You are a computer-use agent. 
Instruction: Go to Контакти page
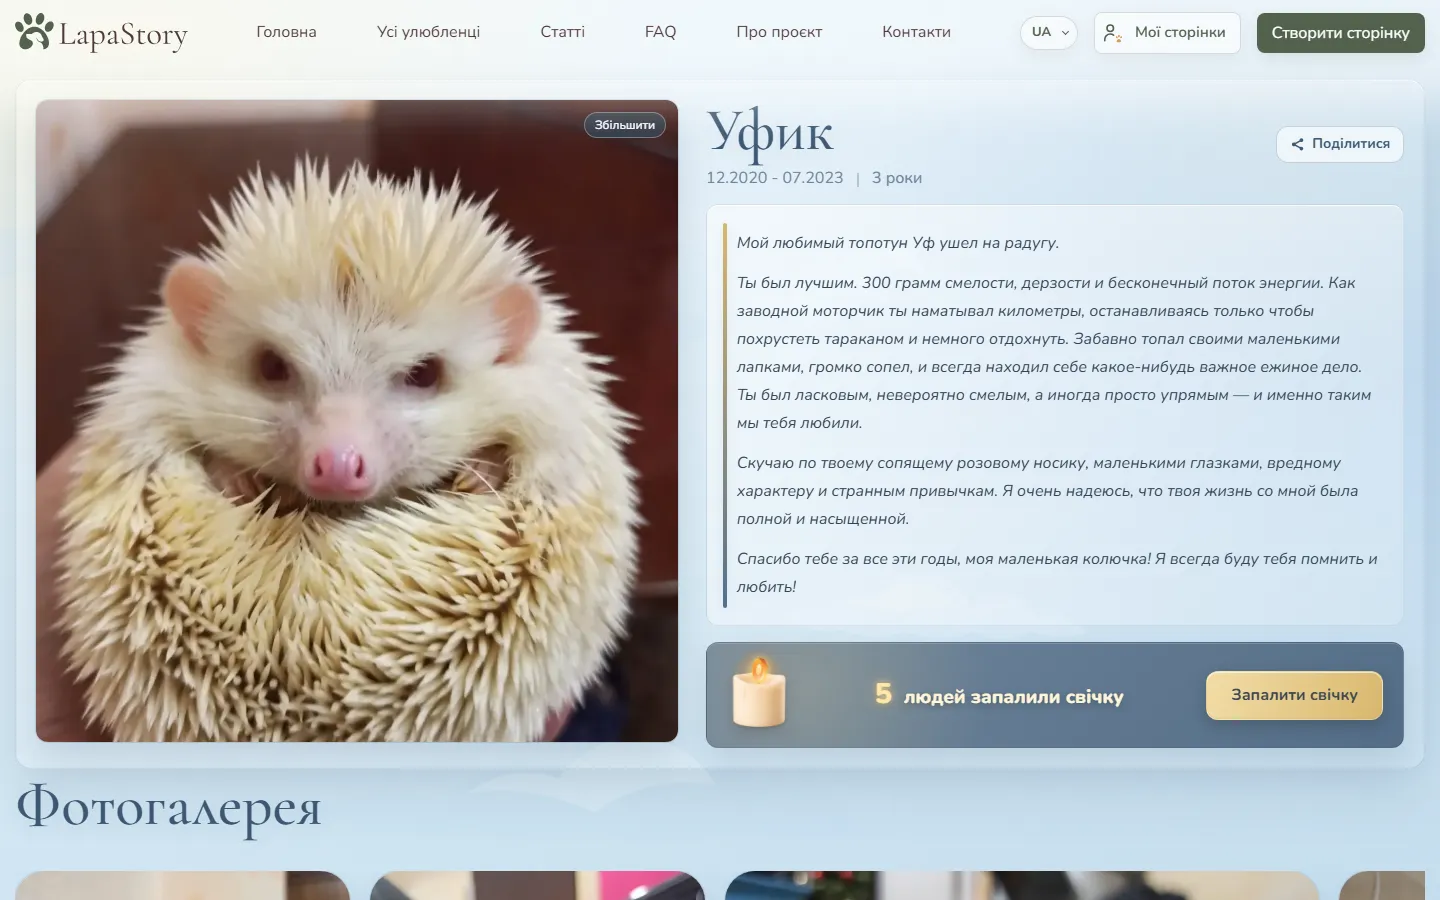916,32
